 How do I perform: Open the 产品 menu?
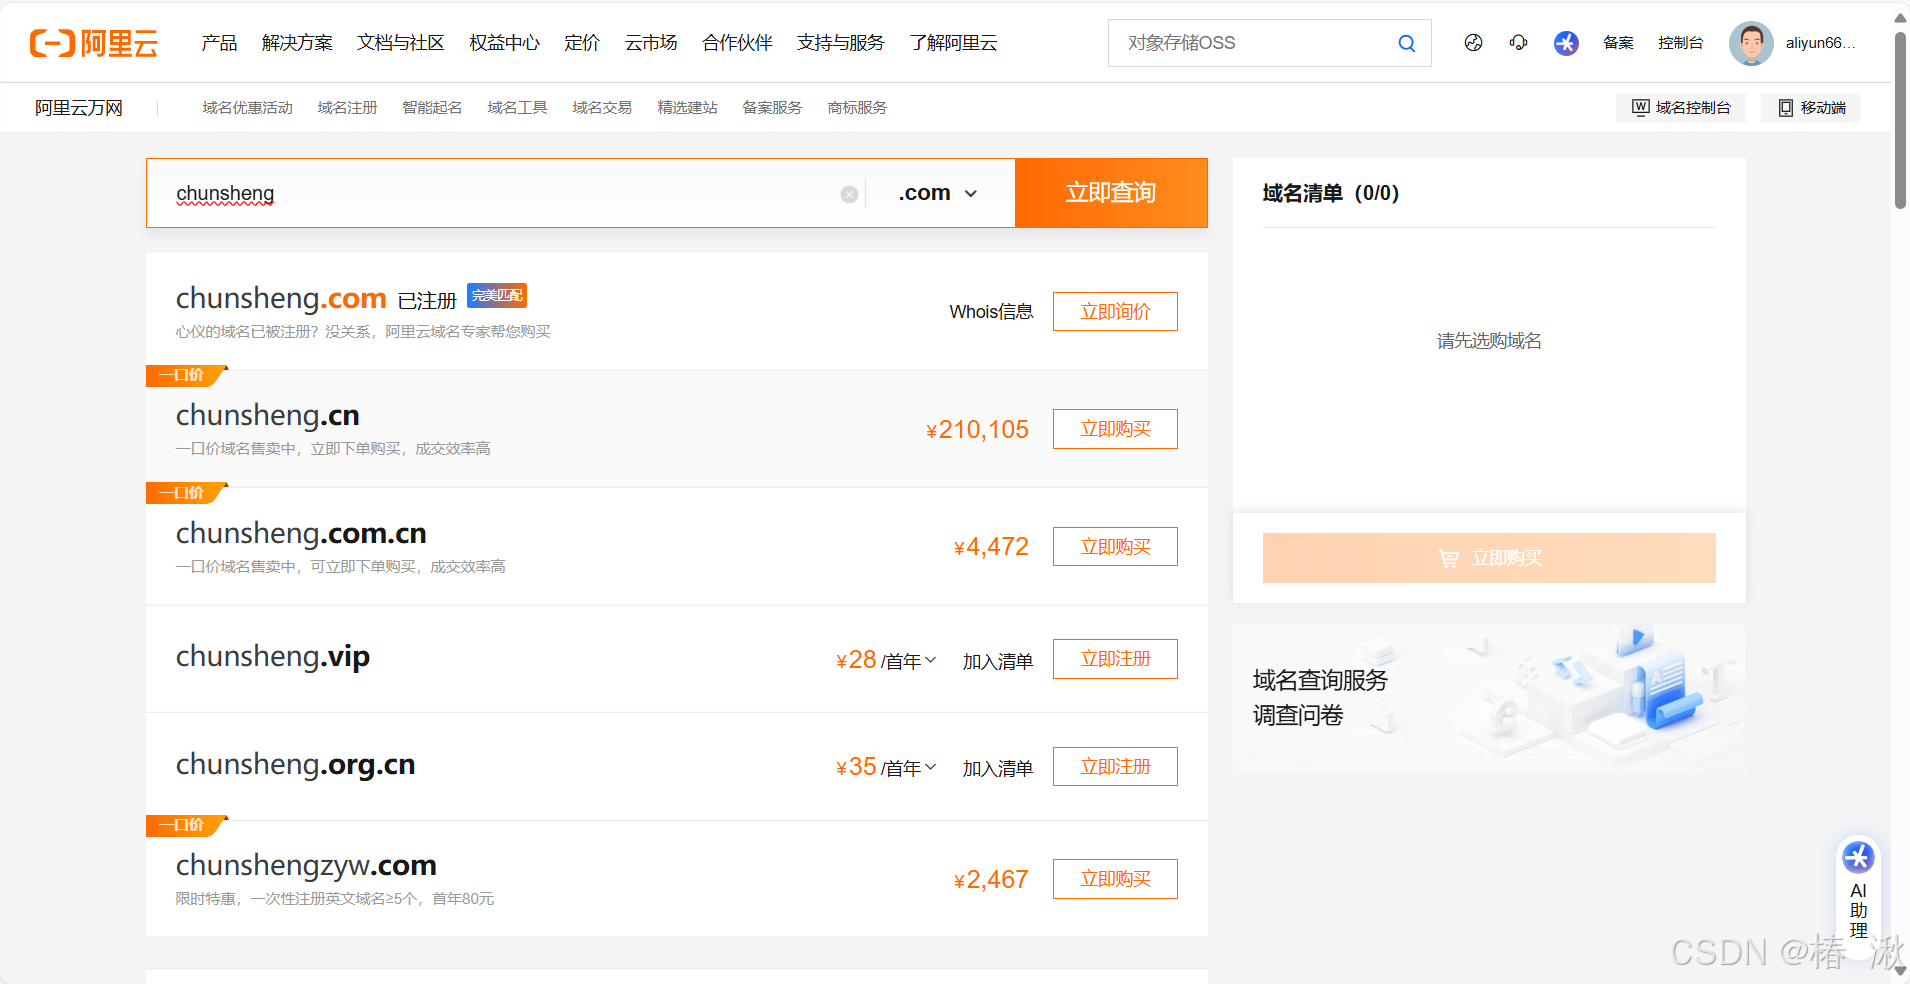pyautogui.click(x=219, y=43)
